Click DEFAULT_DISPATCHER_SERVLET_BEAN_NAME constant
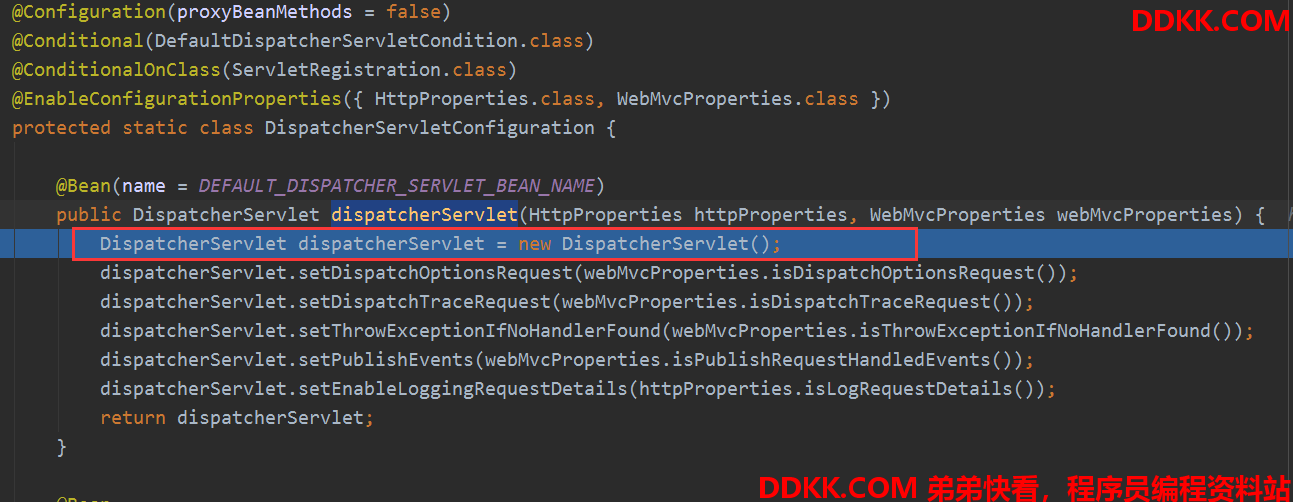The height and width of the screenshot is (502, 1293). pos(397,186)
